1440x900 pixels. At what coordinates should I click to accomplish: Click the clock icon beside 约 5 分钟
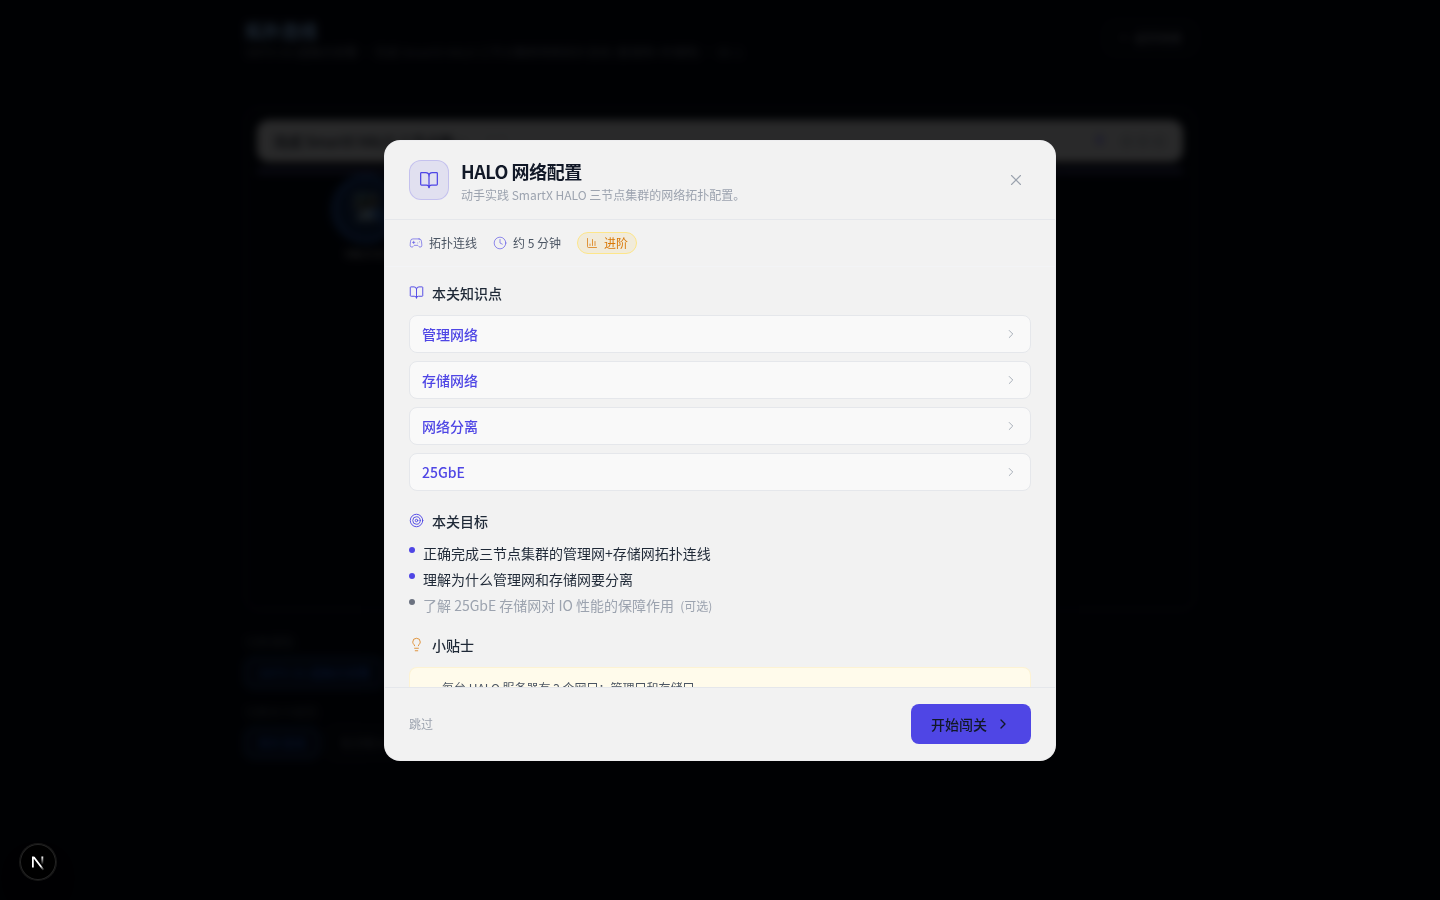click(x=500, y=243)
